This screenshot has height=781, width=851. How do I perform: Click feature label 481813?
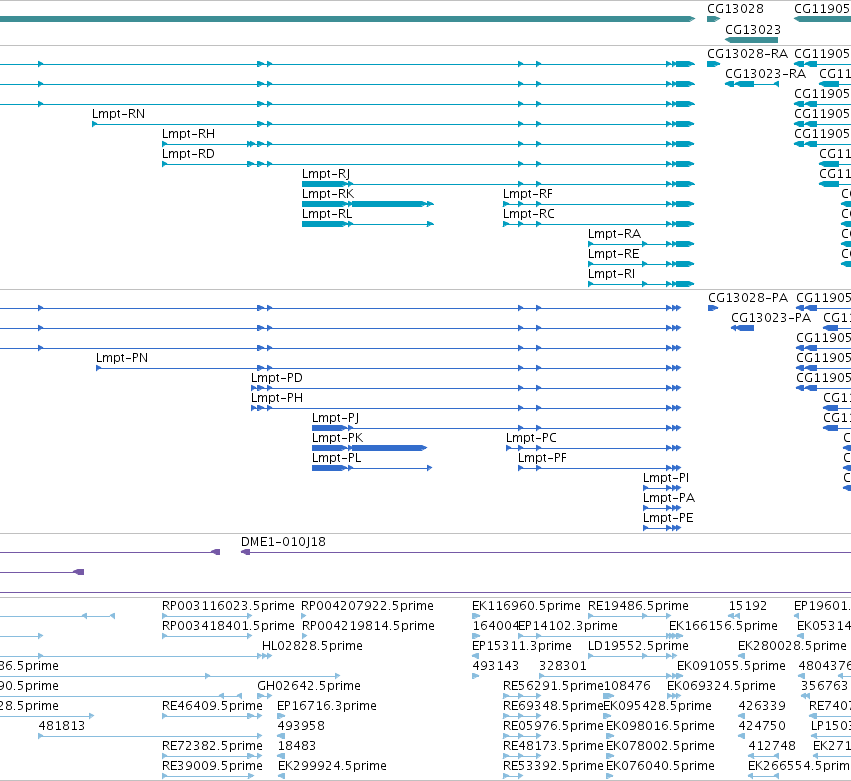click(61, 726)
